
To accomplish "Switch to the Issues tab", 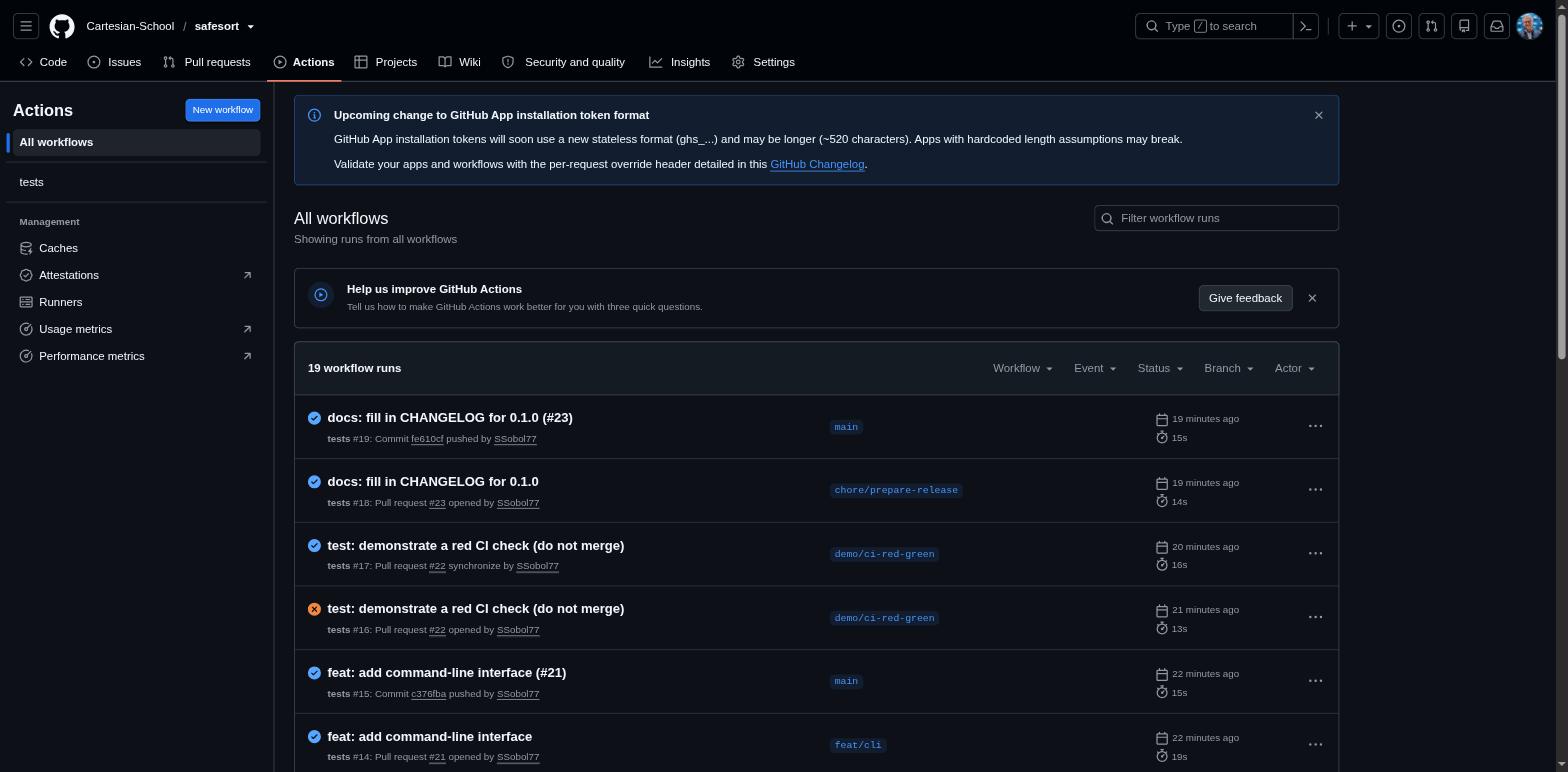I will coord(114,62).
